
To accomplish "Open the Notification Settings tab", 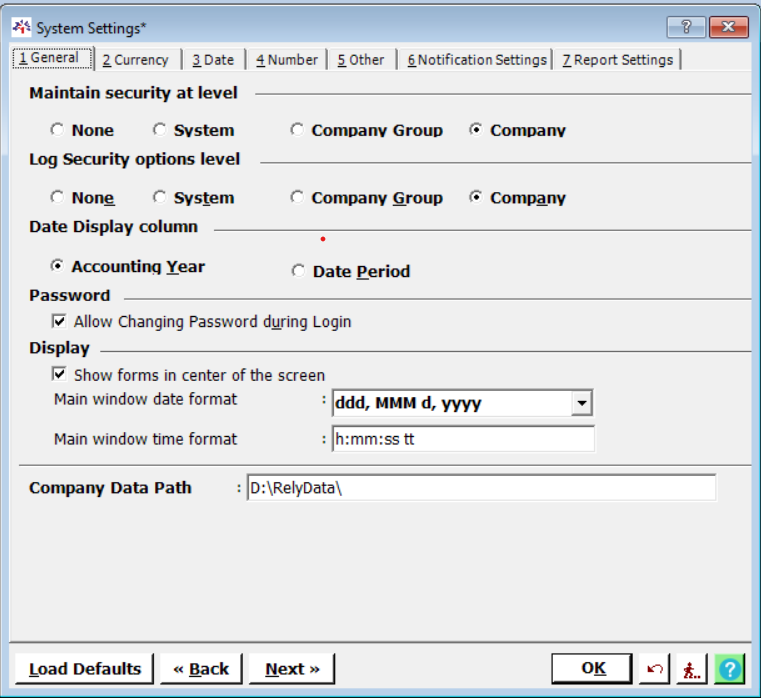I will 477,60.
